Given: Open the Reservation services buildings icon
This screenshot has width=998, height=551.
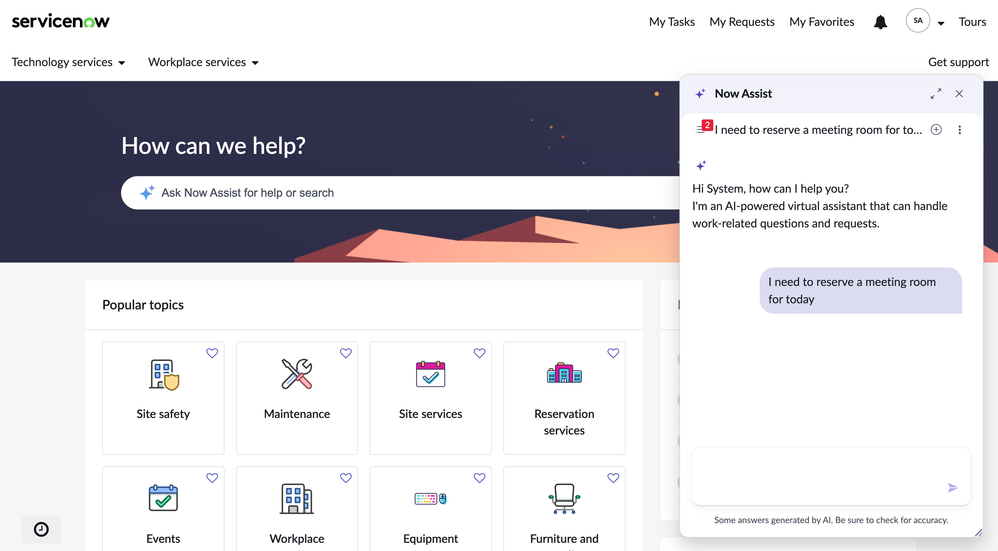Looking at the screenshot, I should click(564, 373).
